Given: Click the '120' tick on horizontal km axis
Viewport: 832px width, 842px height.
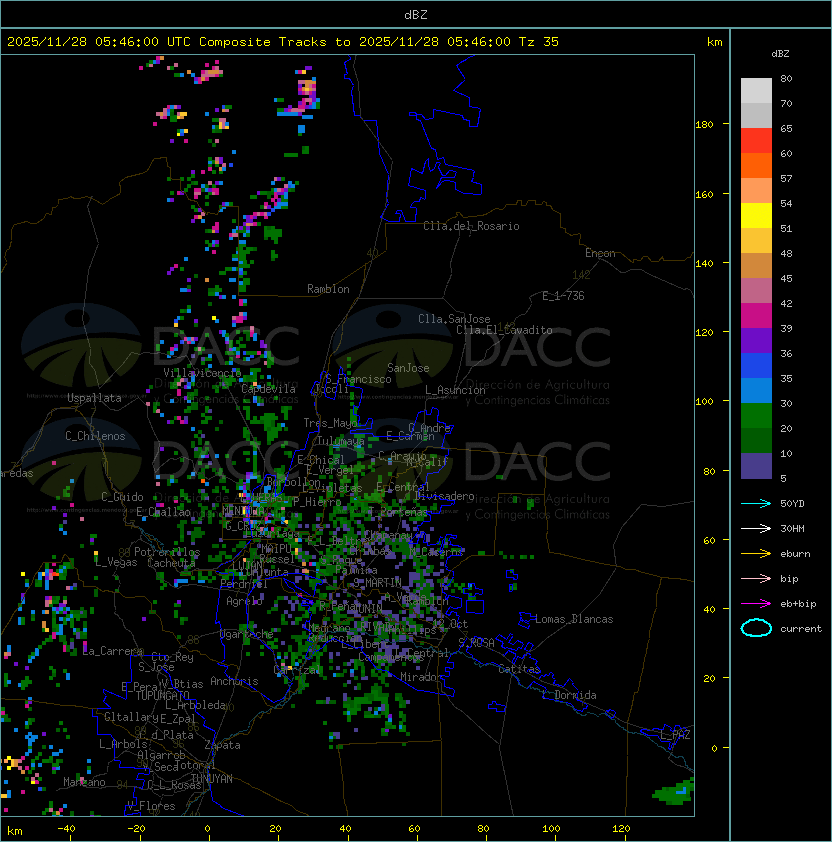Looking at the screenshot, I should pyautogui.click(x=621, y=829).
